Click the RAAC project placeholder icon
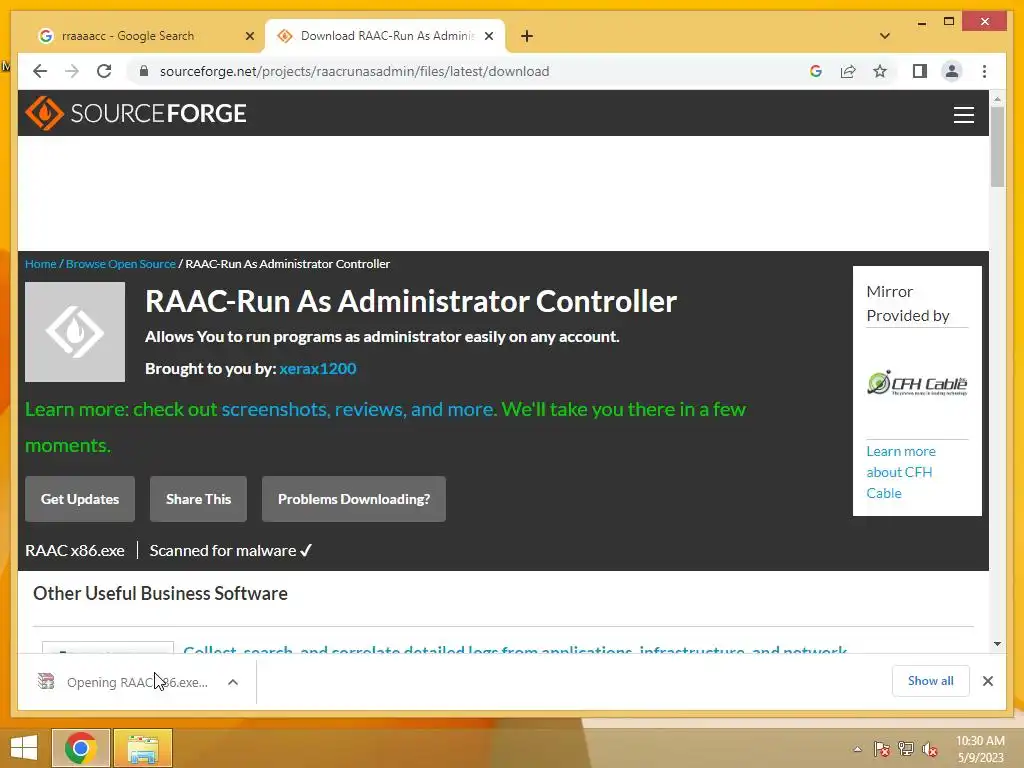The width and height of the screenshot is (1024, 768). pos(75,332)
